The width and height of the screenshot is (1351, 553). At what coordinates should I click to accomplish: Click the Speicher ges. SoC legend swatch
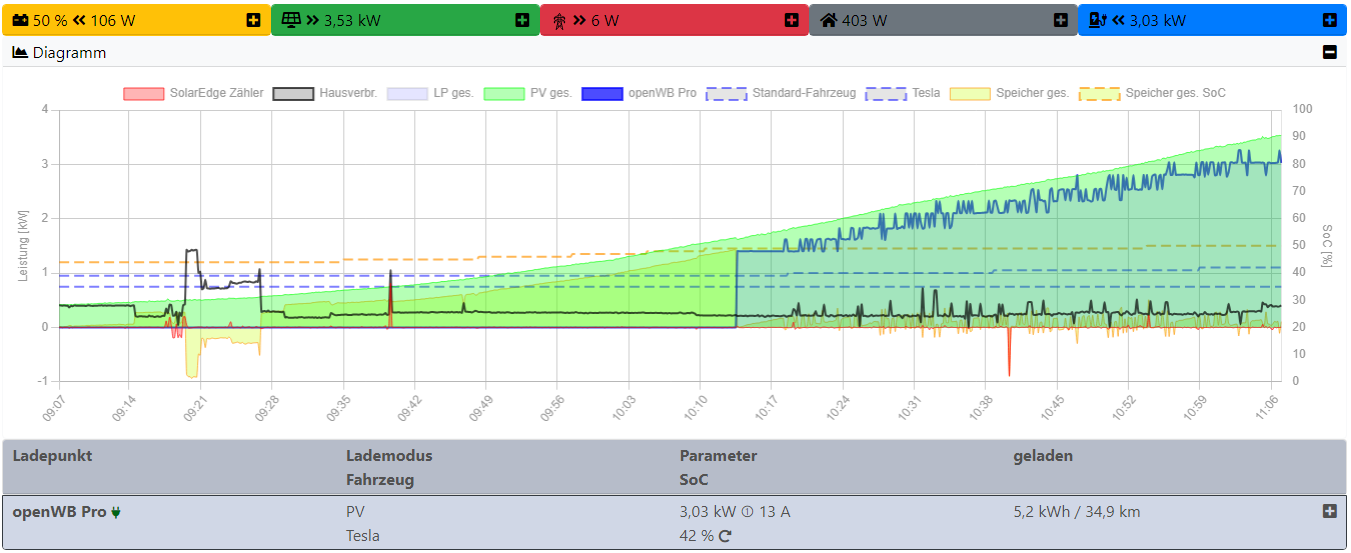pos(1099,93)
